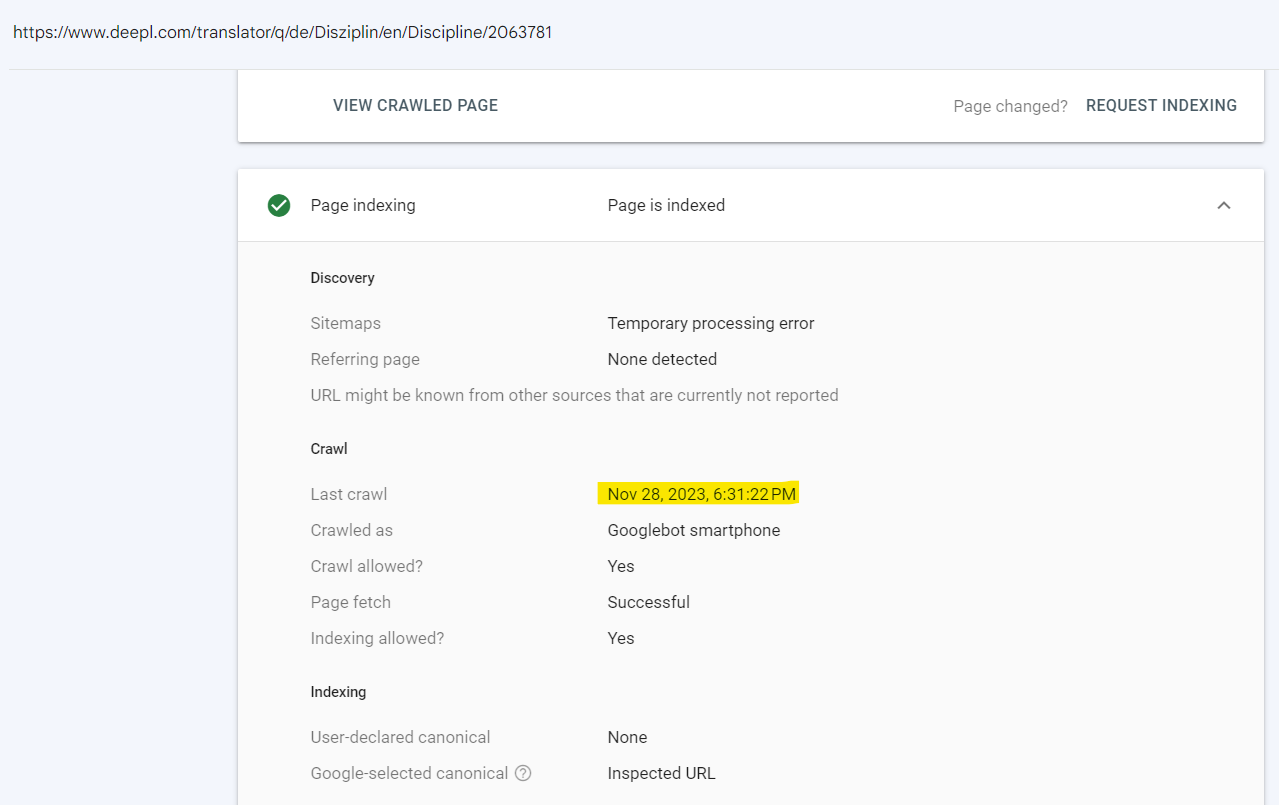Open View Crawled Page
This screenshot has height=805, width=1279.
pyautogui.click(x=415, y=105)
